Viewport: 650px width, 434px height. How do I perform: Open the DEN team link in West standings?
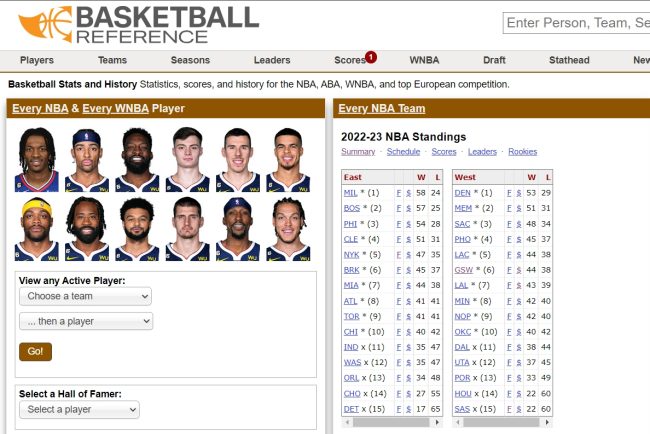click(462, 192)
